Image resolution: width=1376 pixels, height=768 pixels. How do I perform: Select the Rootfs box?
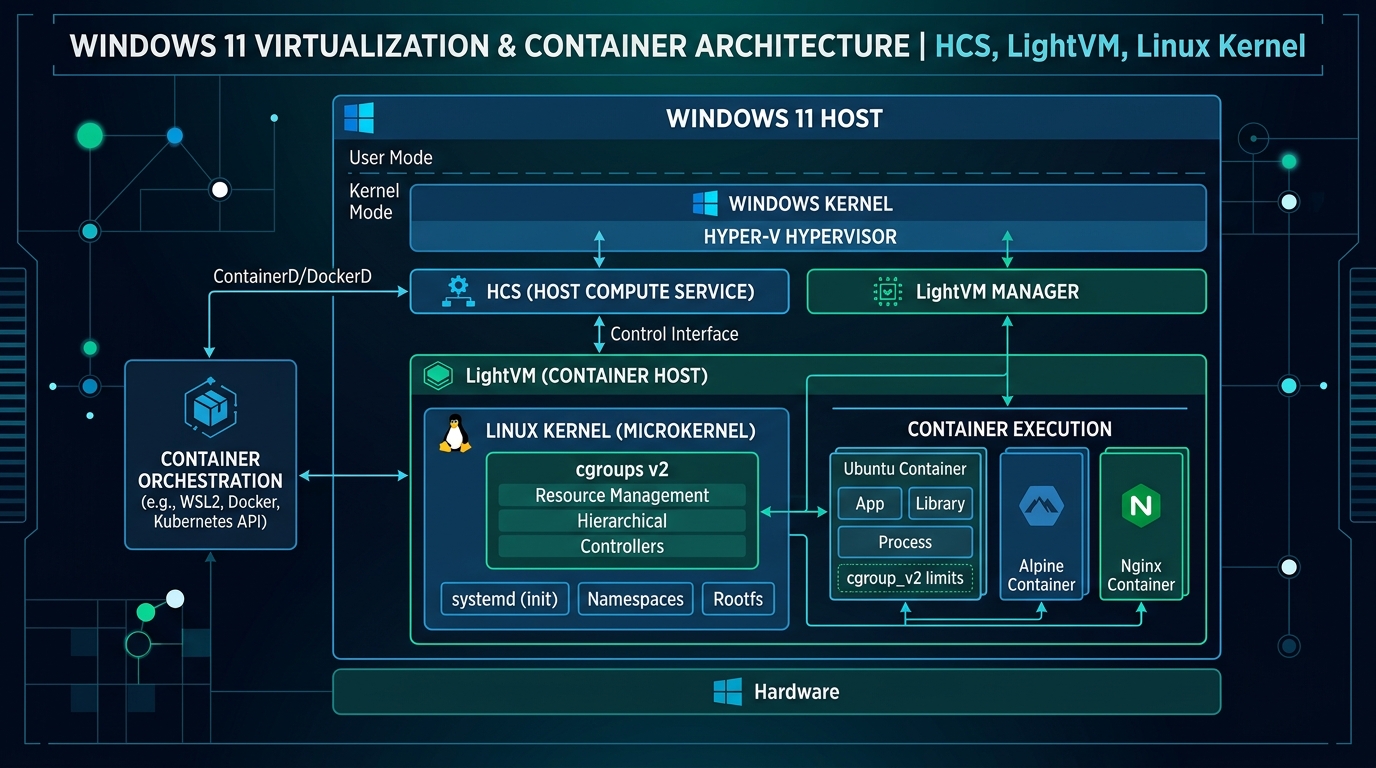point(738,599)
